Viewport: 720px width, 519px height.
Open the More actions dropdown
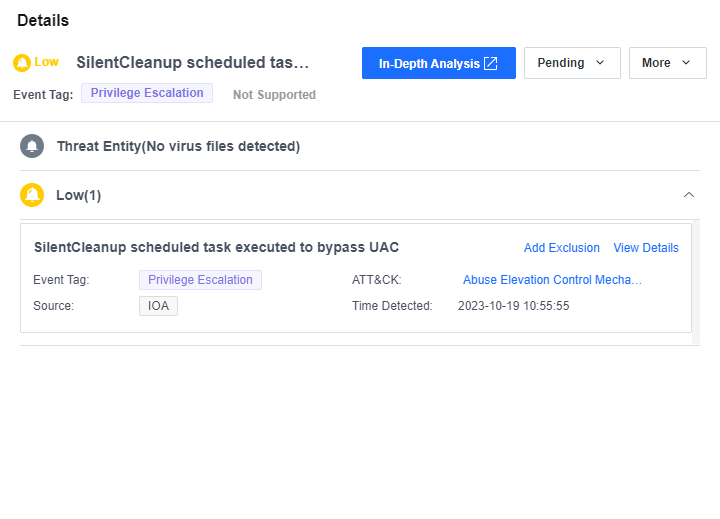(x=667, y=63)
